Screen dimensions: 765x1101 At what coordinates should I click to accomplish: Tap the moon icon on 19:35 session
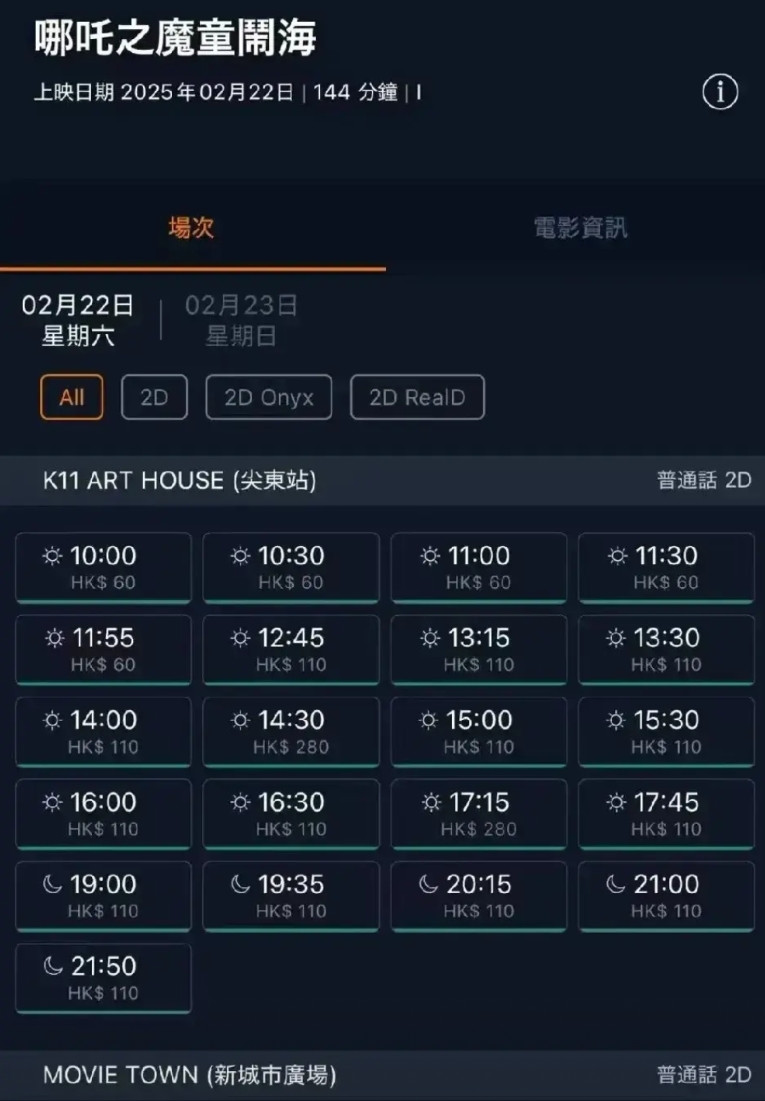tap(240, 884)
